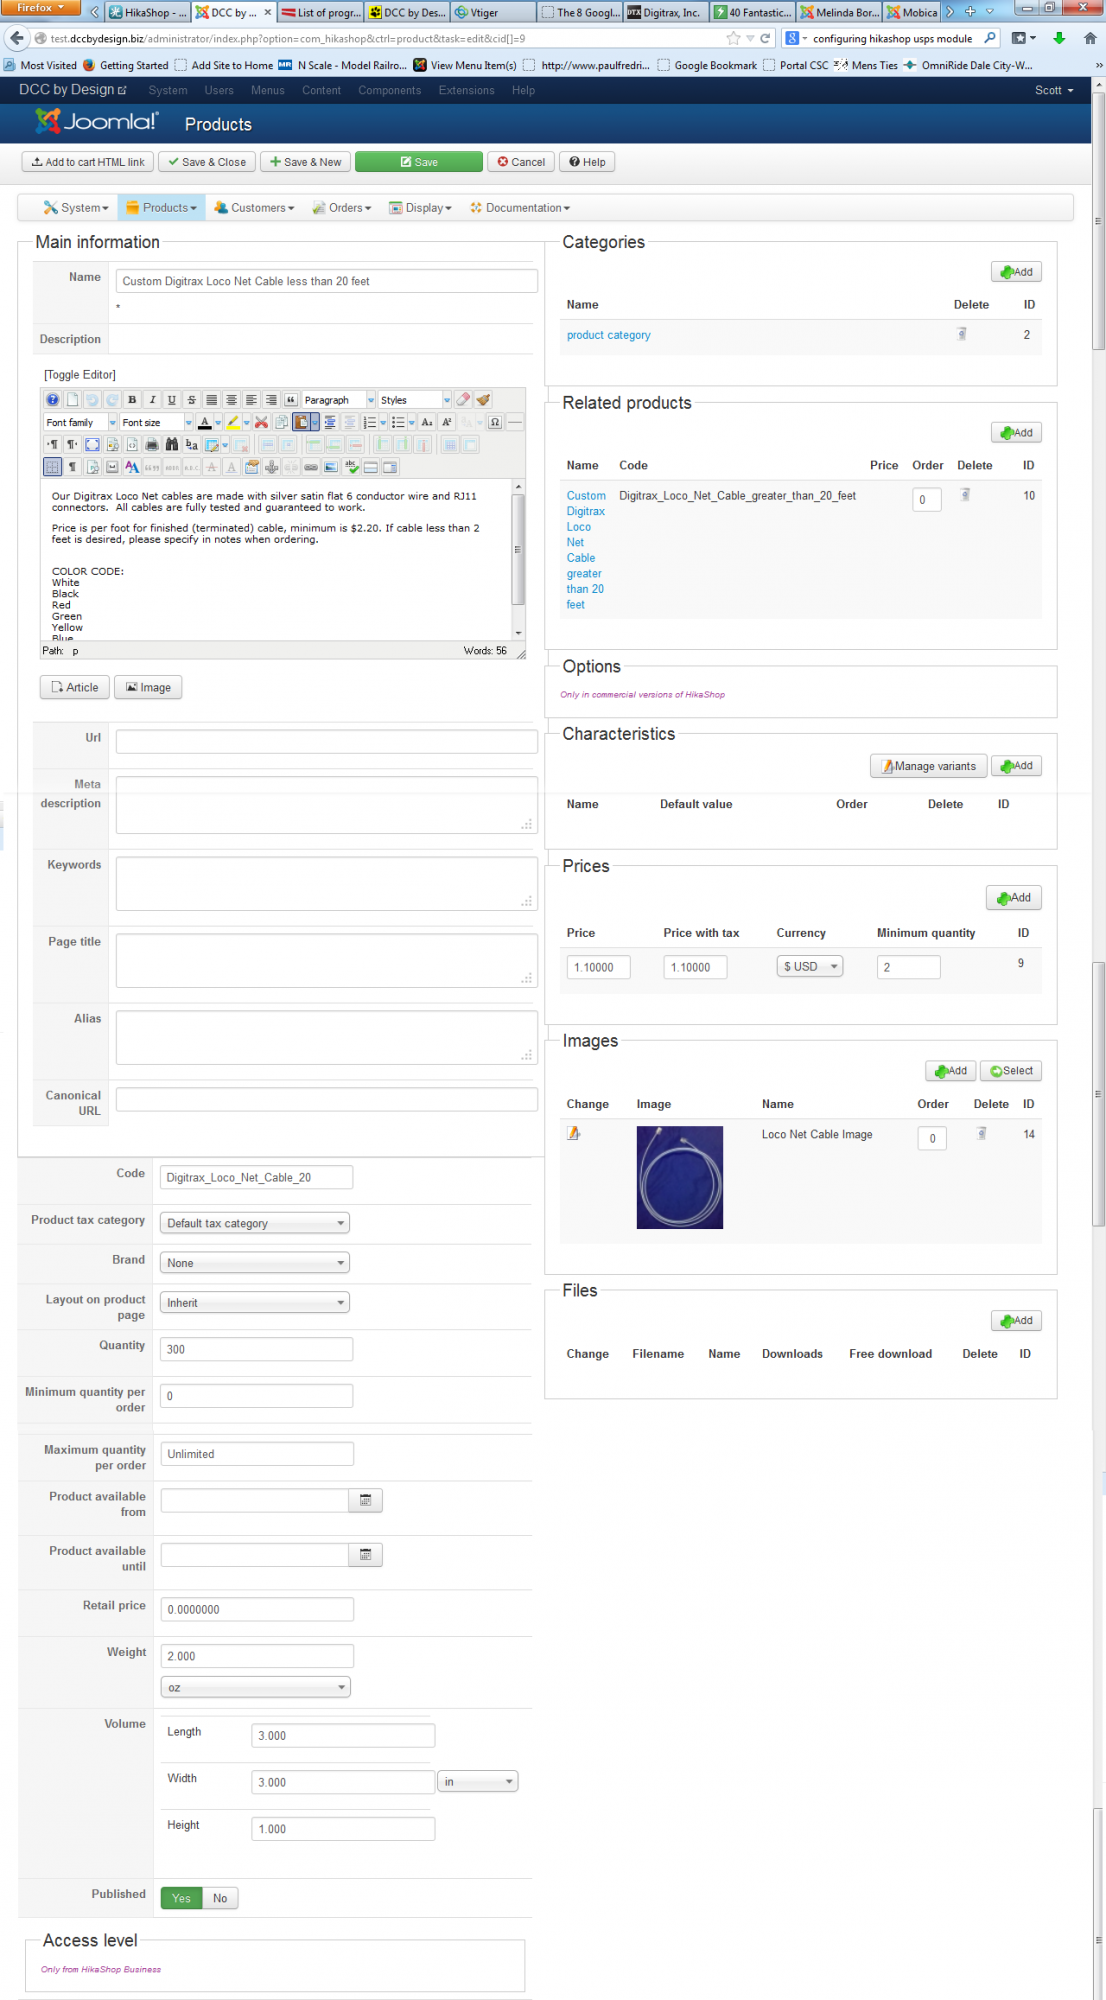The width and height of the screenshot is (1106, 2000).
Task: Open the Styles dropdown
Action: tap(415, 400)
